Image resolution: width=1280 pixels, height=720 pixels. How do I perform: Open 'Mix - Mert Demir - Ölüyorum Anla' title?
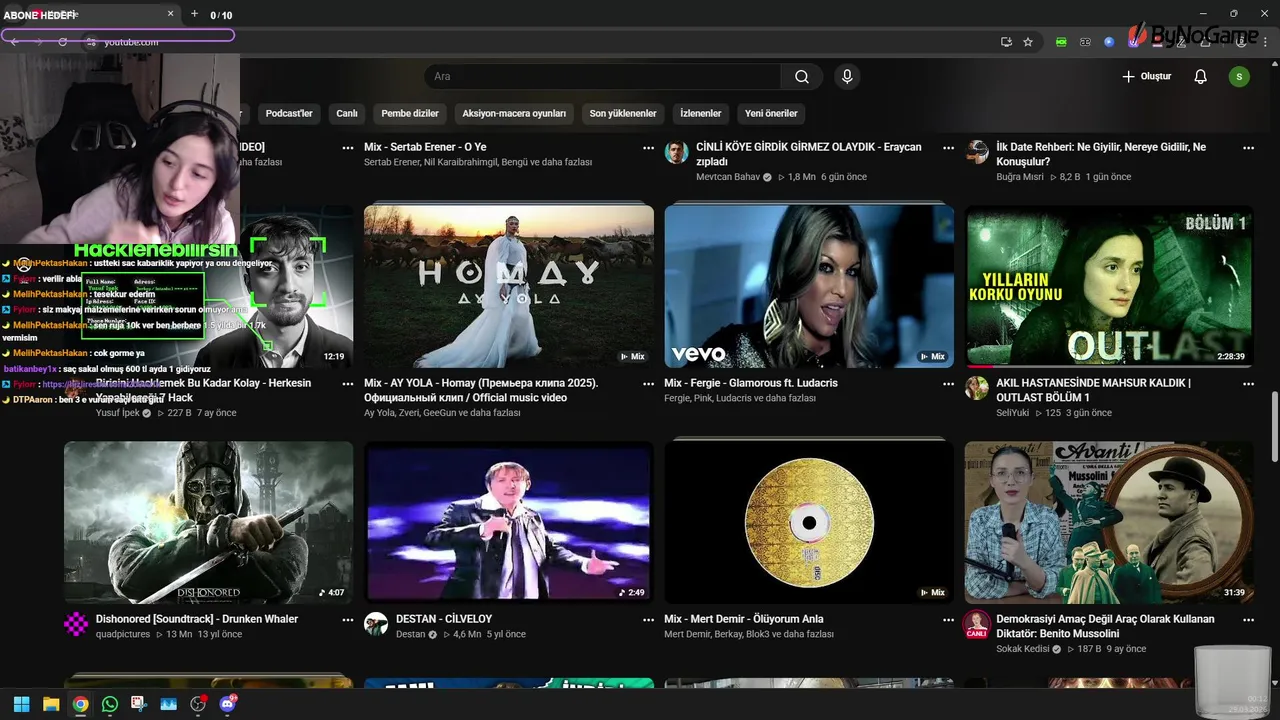point(744,619)
